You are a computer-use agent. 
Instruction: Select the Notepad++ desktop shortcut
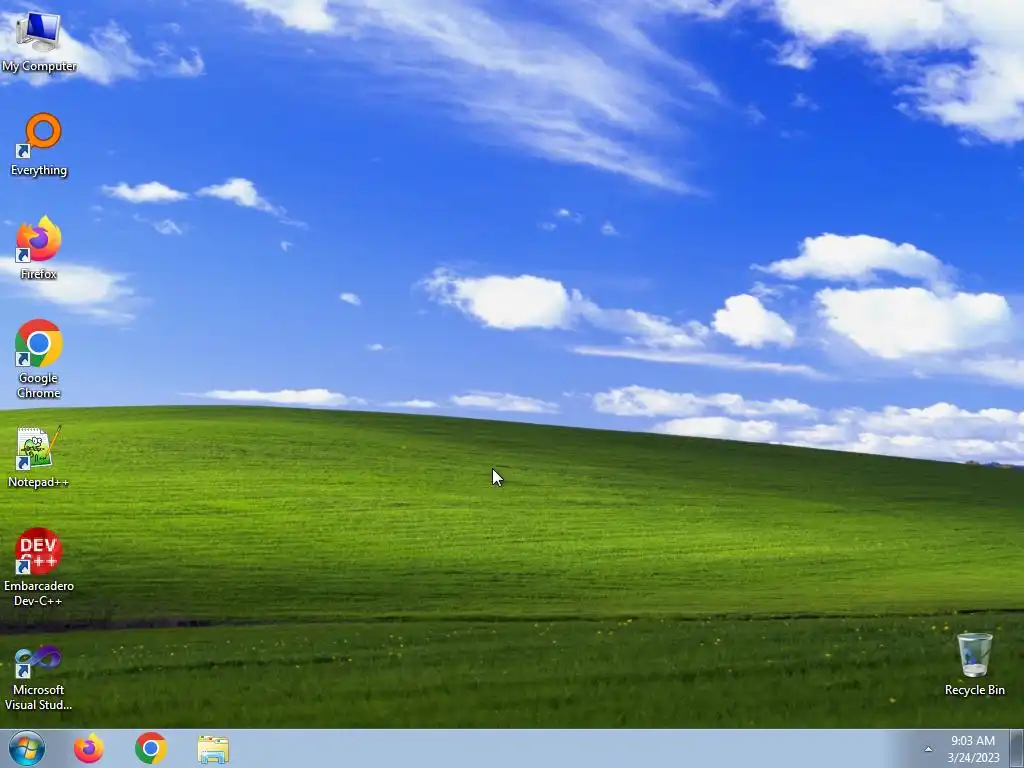click(x=38, y=457)
